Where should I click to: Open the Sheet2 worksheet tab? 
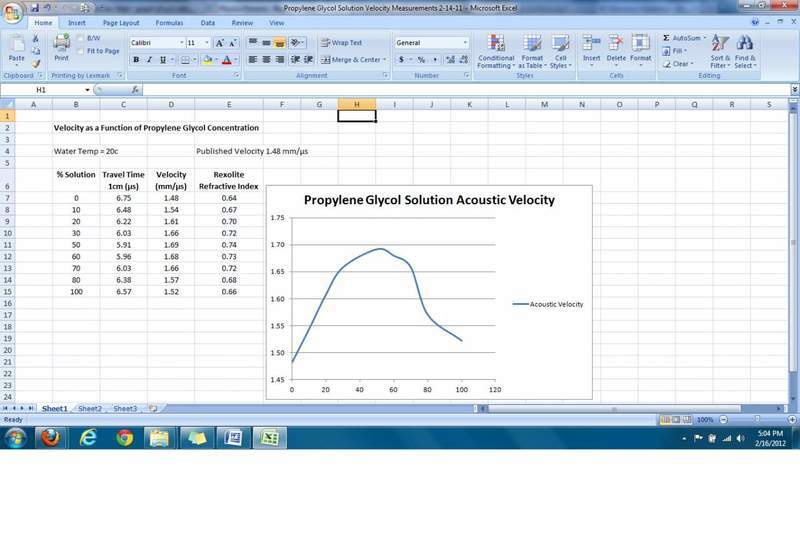click(x=90, y=408)
